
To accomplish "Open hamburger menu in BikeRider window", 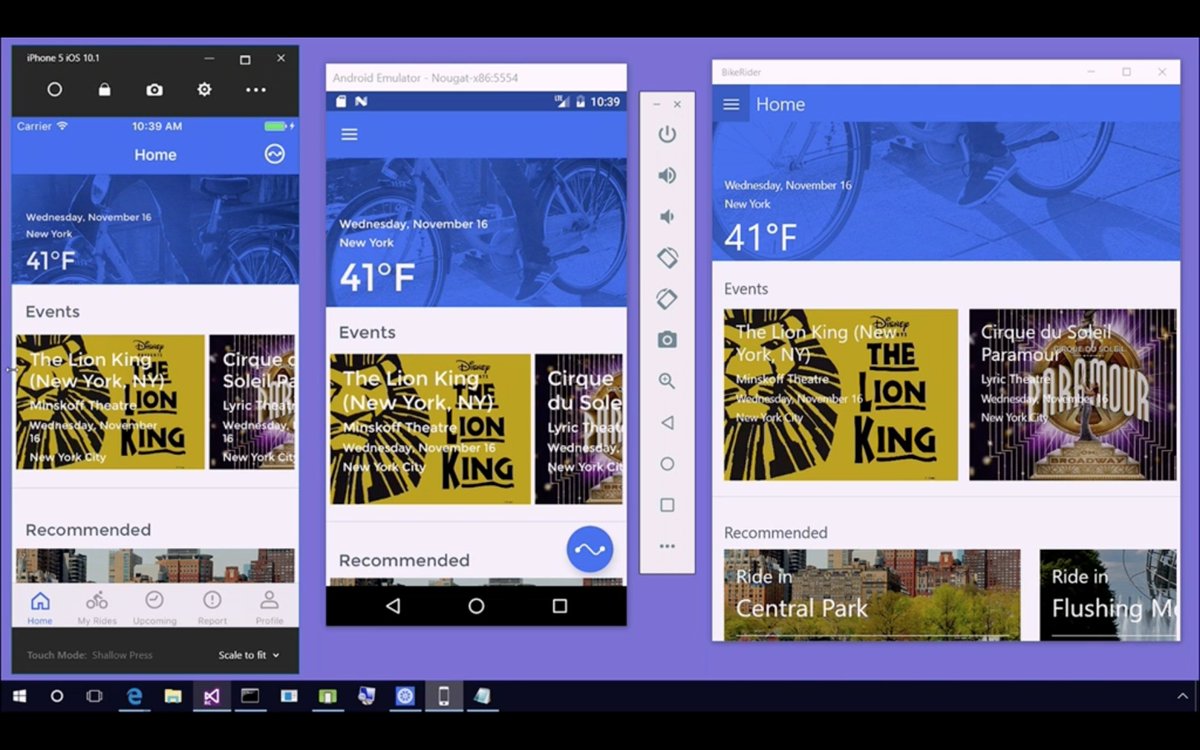I will pyautogui.click(x=731, y=104).
